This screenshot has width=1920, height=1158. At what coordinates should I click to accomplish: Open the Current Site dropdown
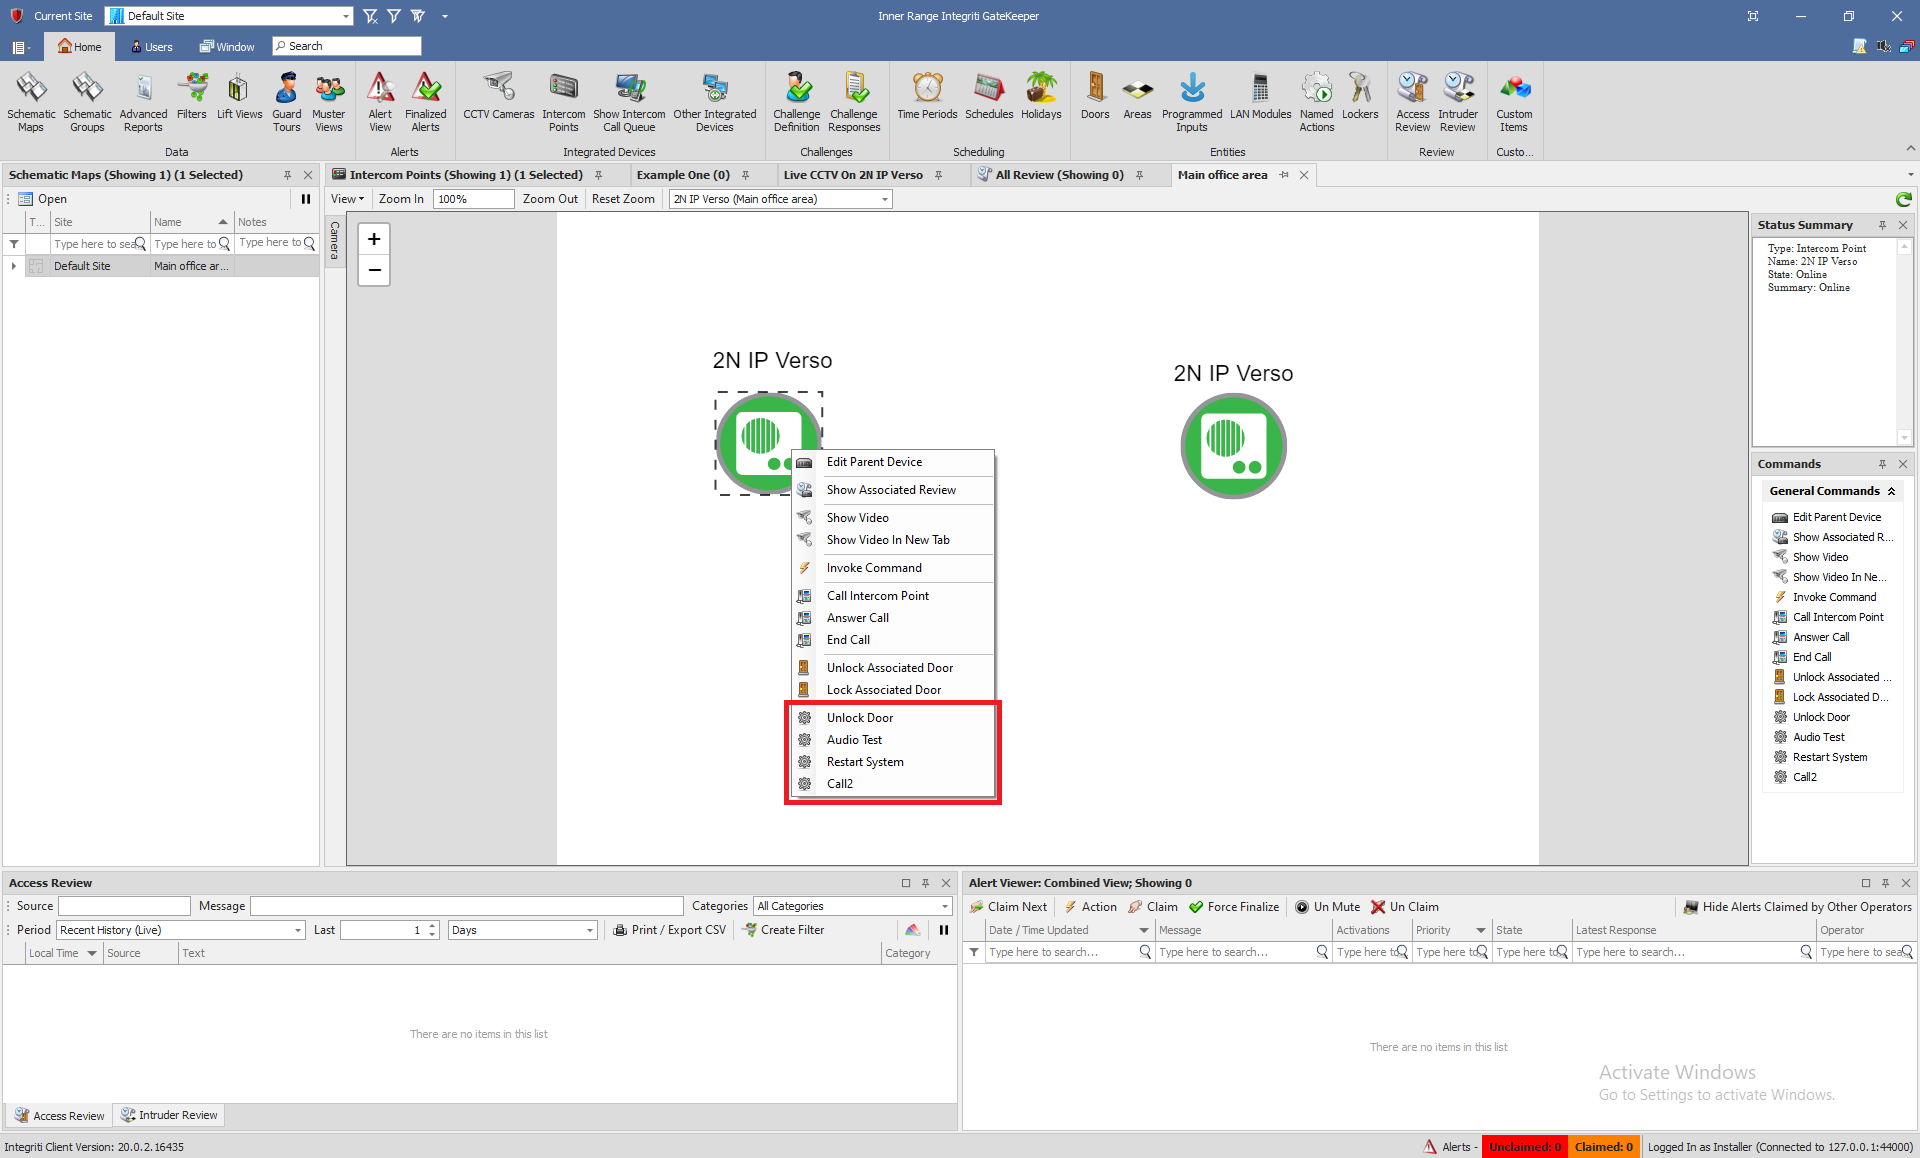(346, 16)
